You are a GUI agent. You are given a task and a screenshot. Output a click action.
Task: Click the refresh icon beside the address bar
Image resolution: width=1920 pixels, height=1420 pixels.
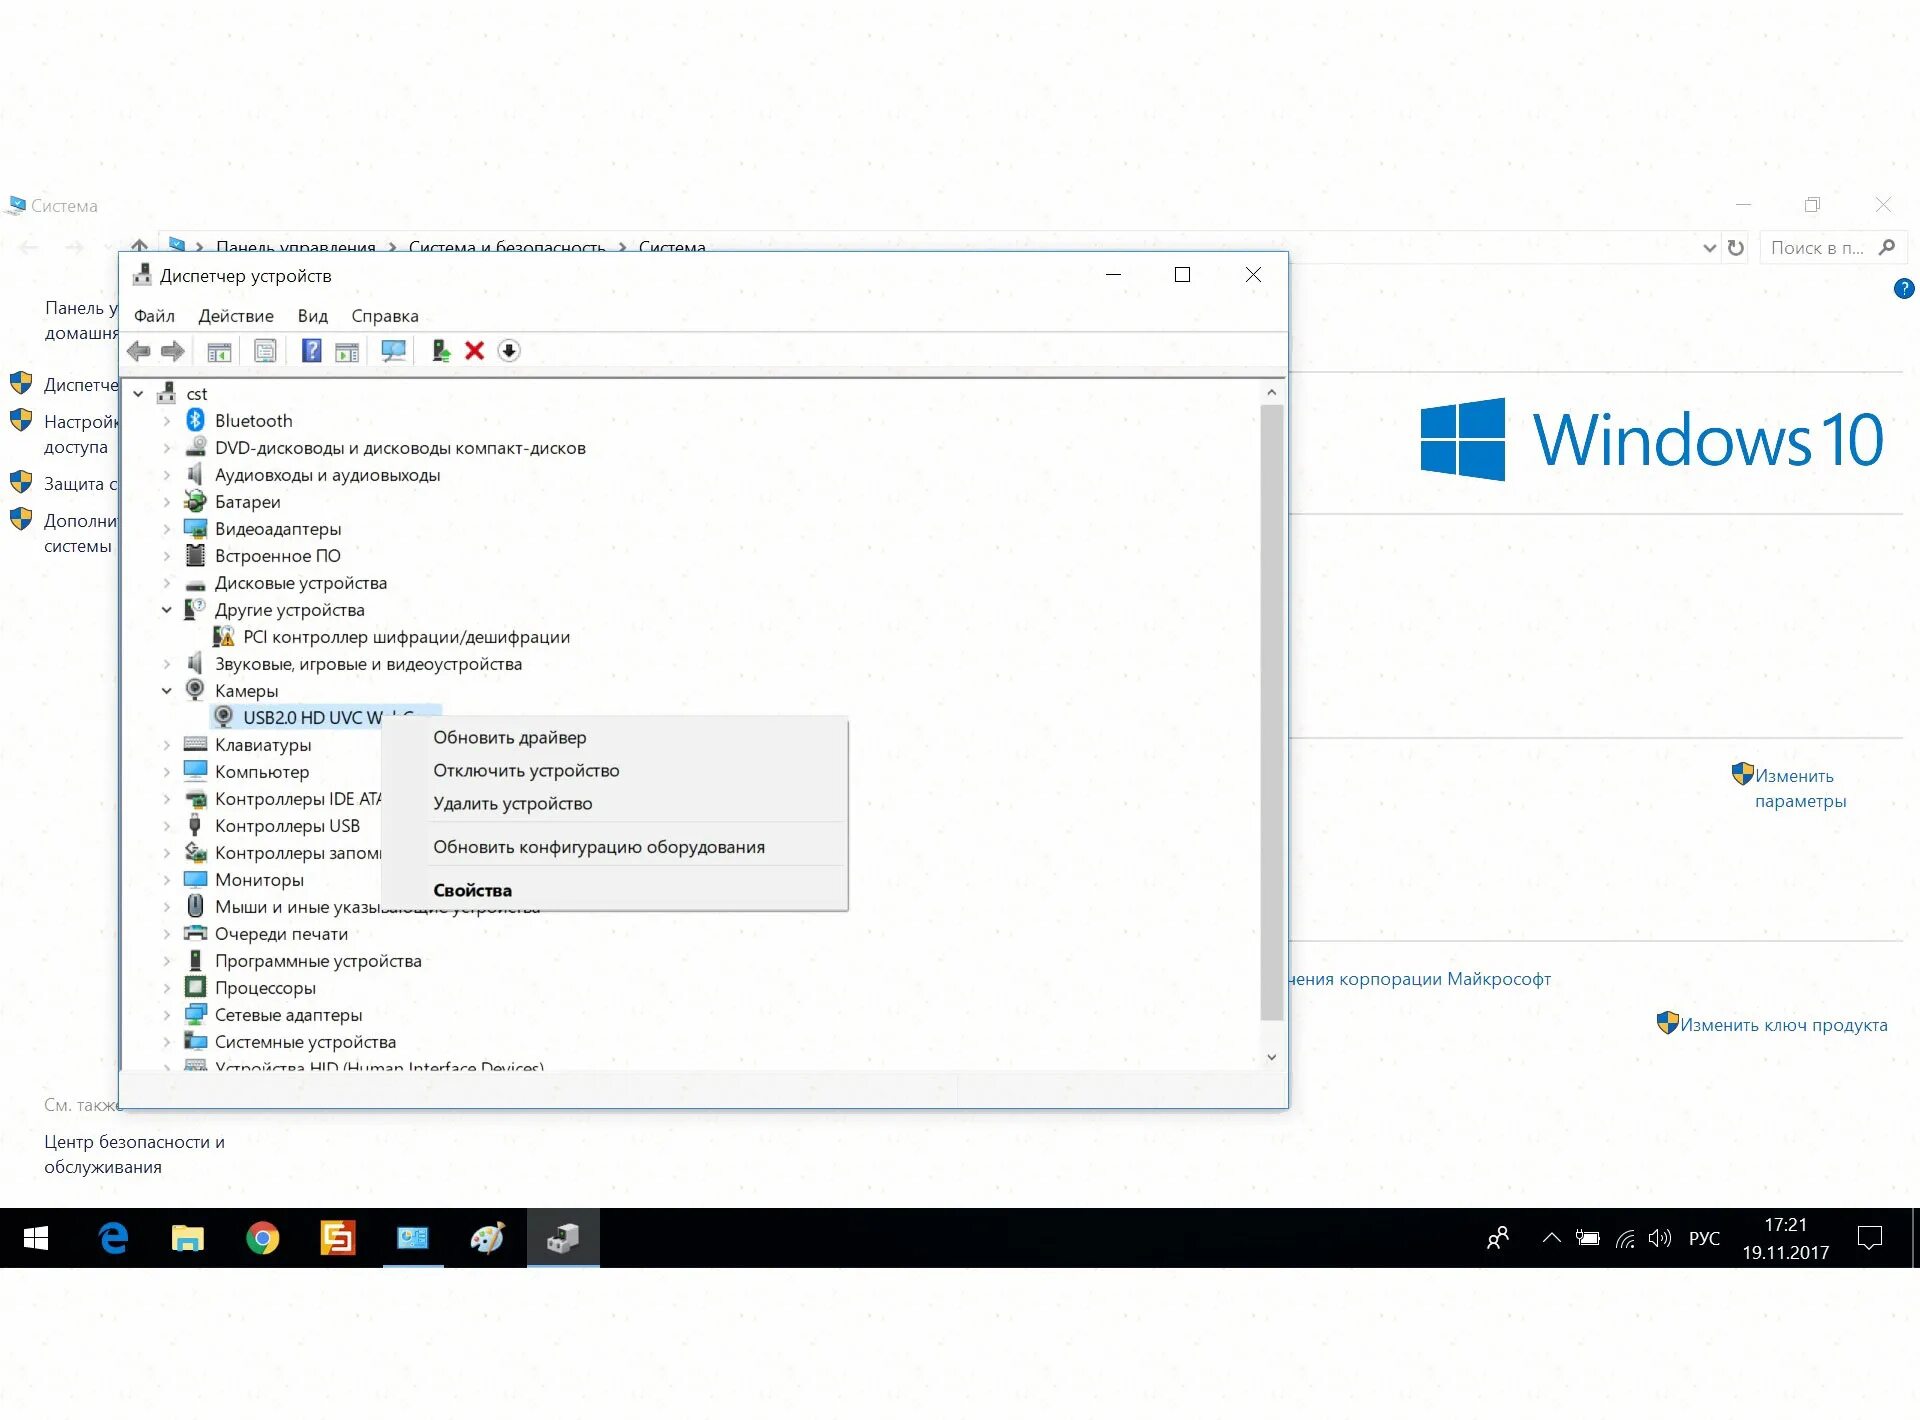1736,248
